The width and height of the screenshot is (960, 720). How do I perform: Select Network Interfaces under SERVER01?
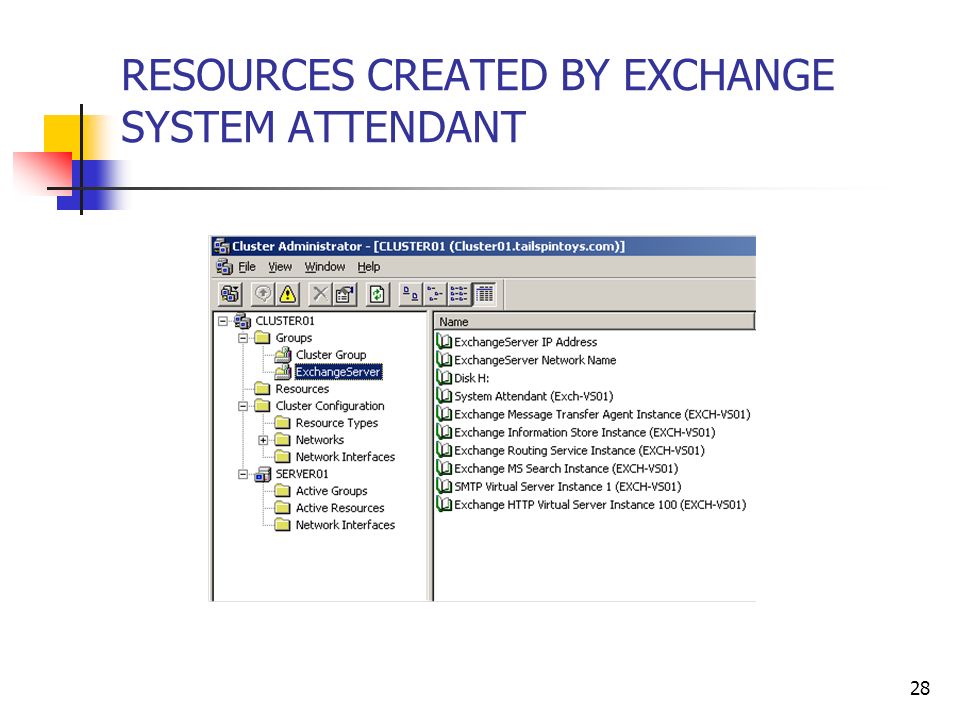tap(345, 525)
